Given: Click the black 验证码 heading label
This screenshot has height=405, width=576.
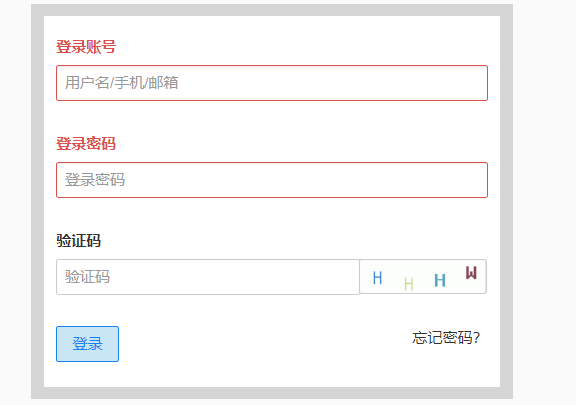Looking at the screenshot, I should pyautogui.click(x=78, y=241).
